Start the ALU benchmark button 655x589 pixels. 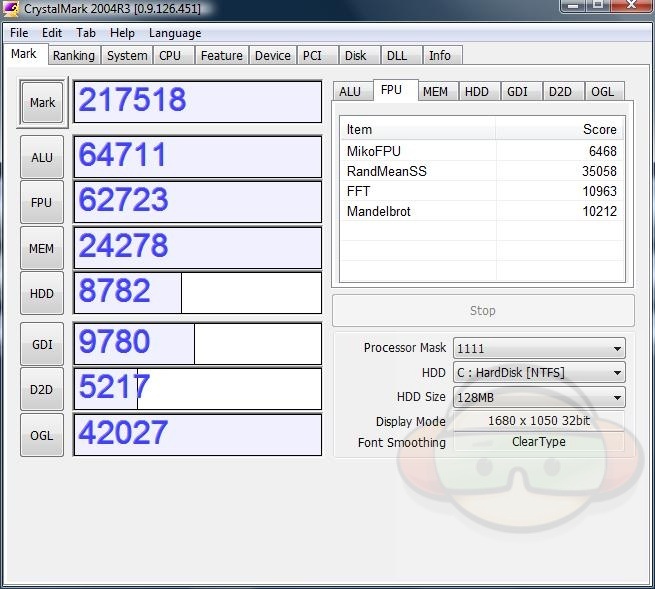[42, 157]
